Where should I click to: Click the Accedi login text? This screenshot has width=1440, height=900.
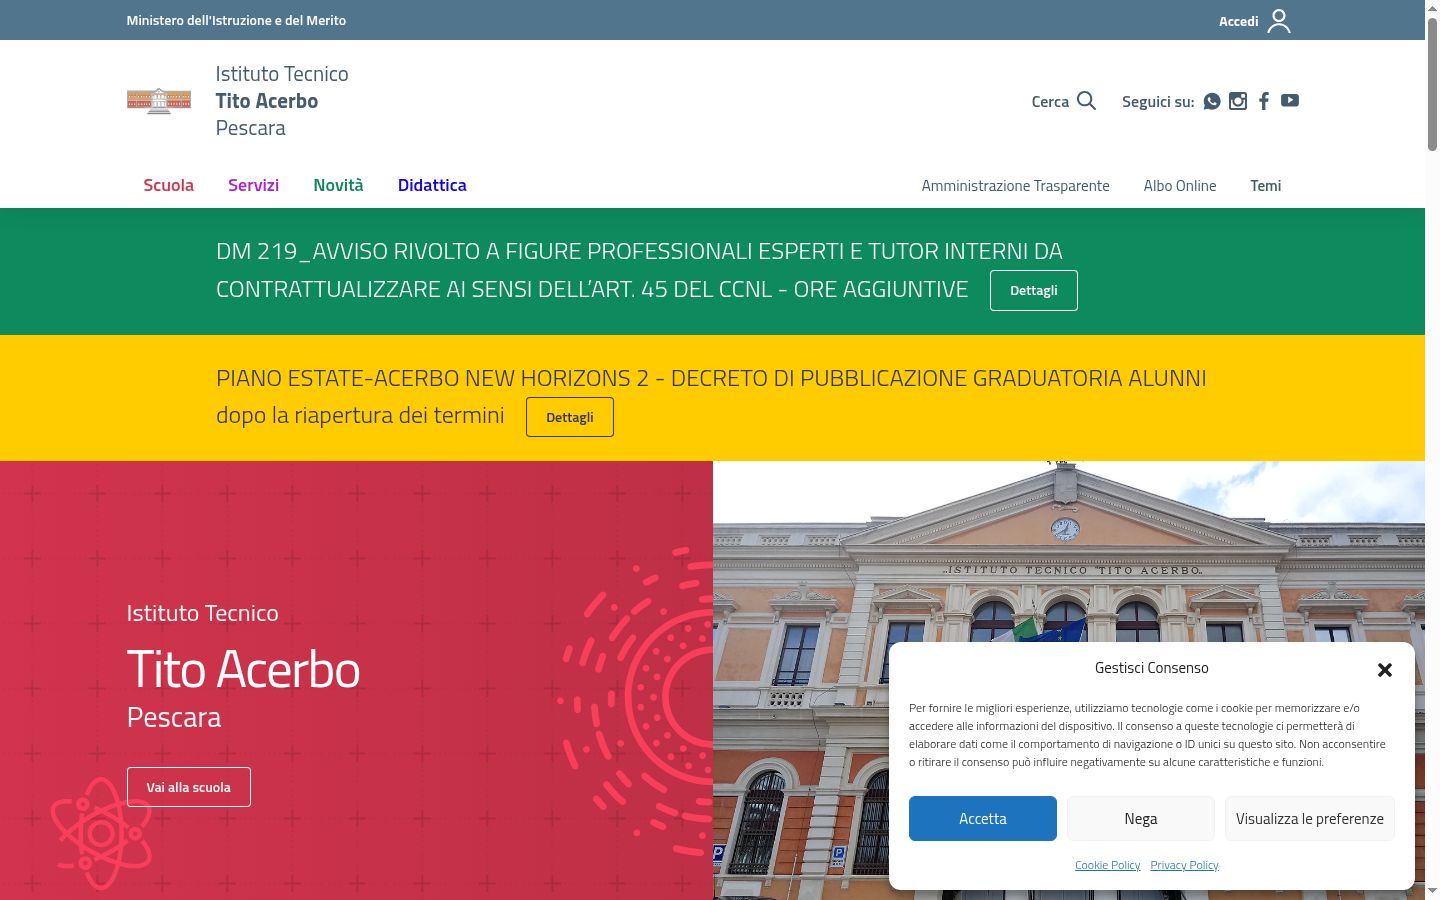tap(1238, 21)
